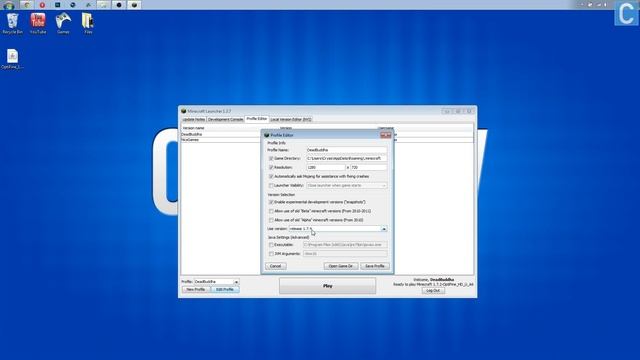Click the resolution width field showing 1280
The image size is (640, 360).
326,167
